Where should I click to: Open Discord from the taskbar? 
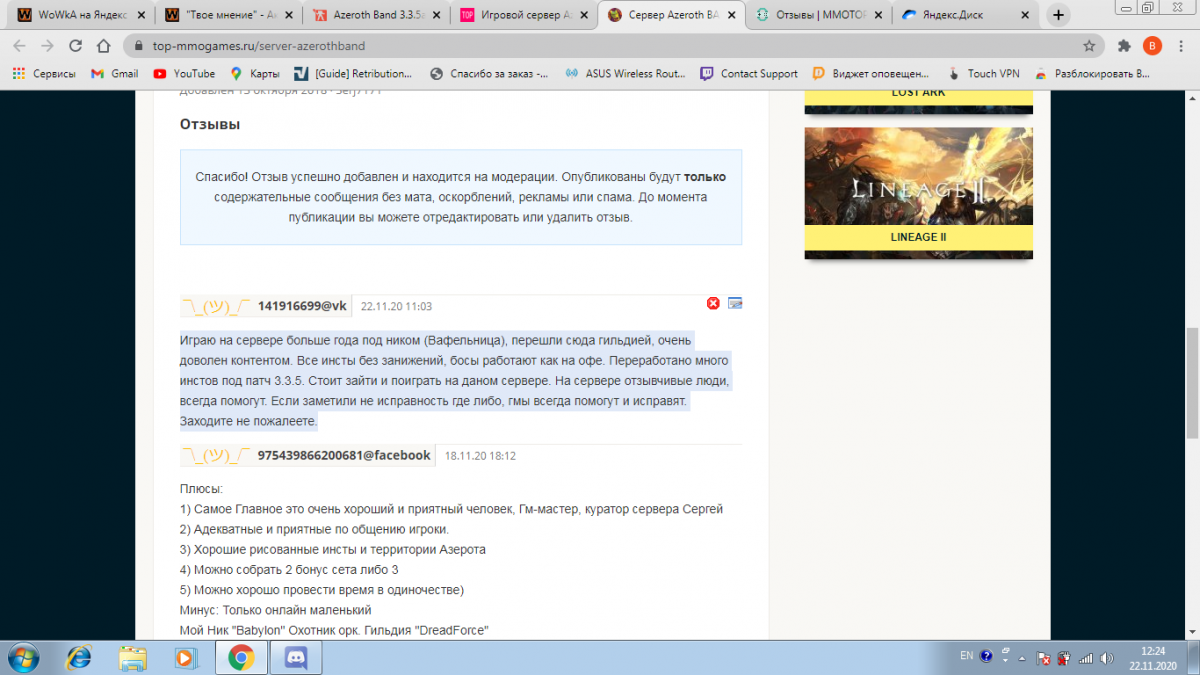(295, 657)
